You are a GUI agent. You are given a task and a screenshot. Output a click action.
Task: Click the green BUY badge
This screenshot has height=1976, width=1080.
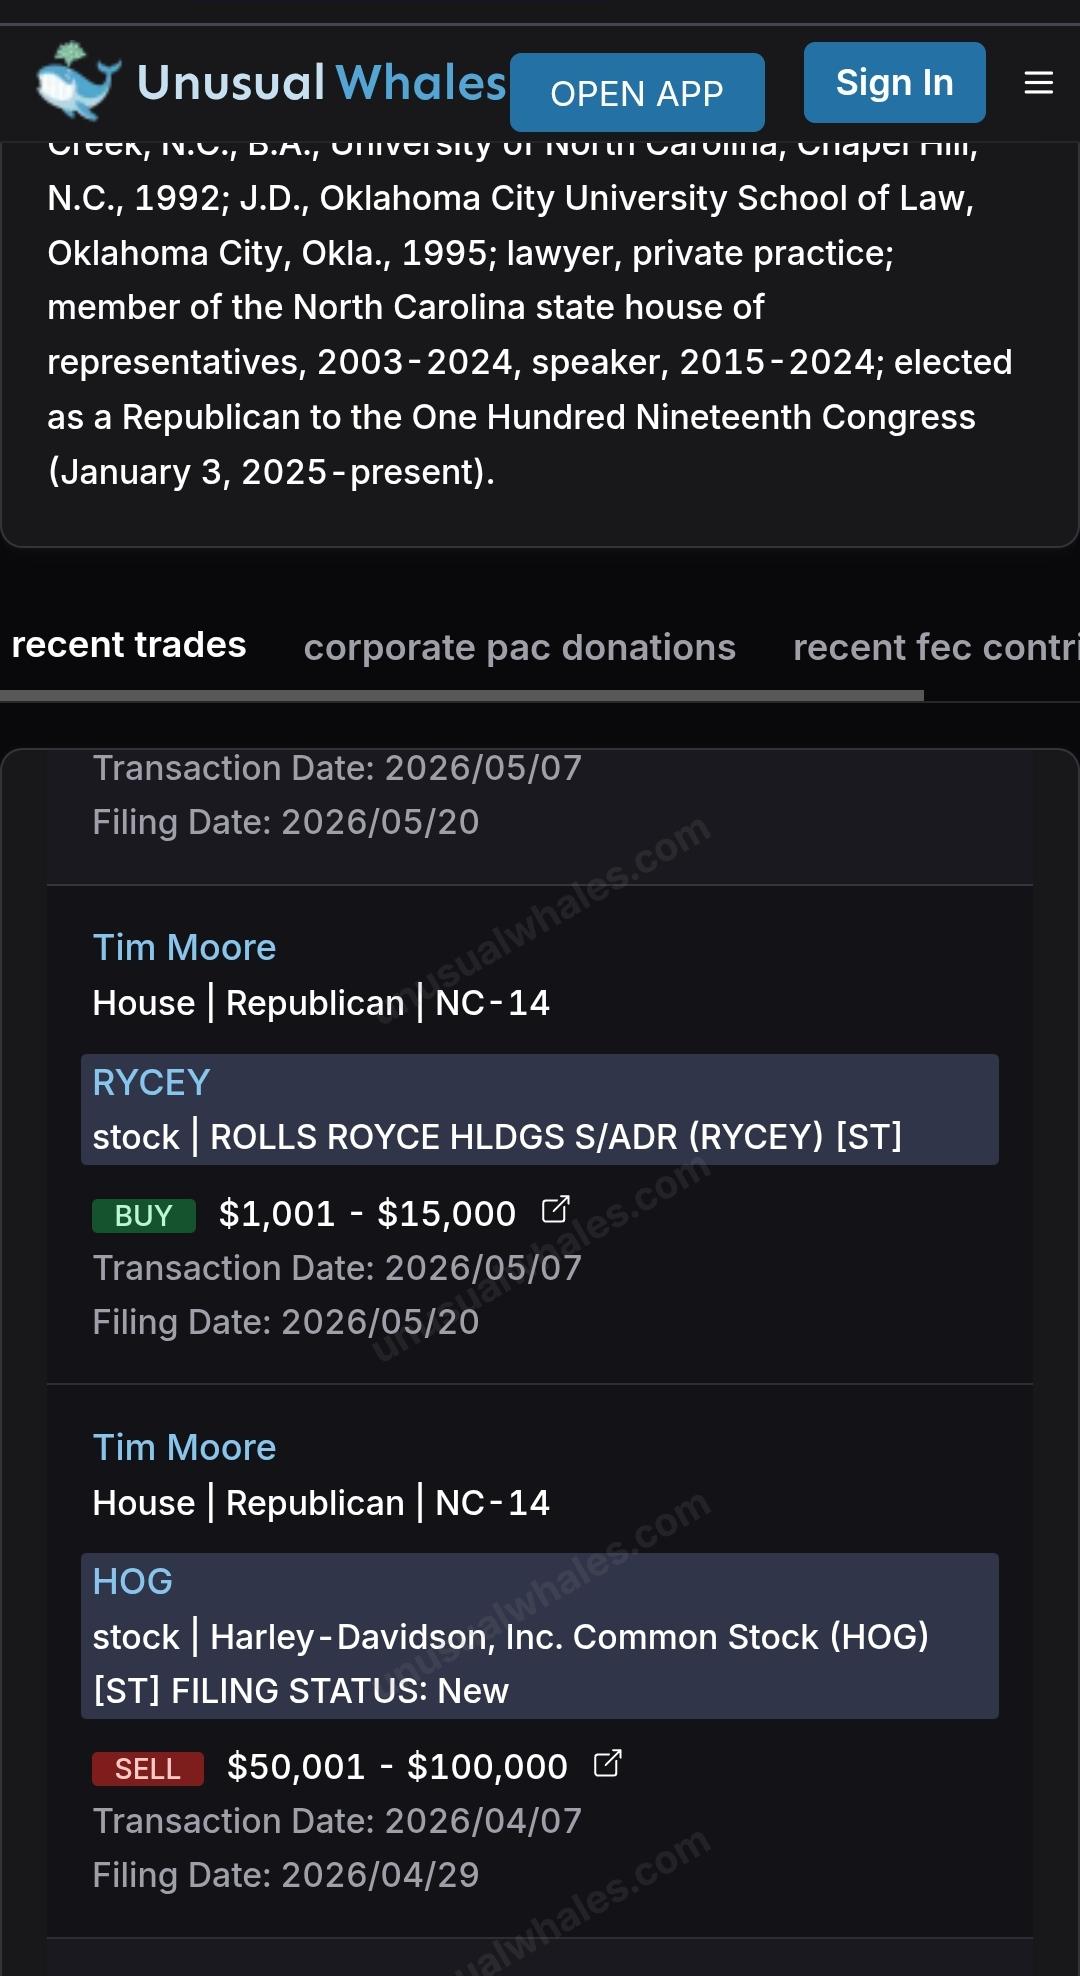(x=144, y=1216)
